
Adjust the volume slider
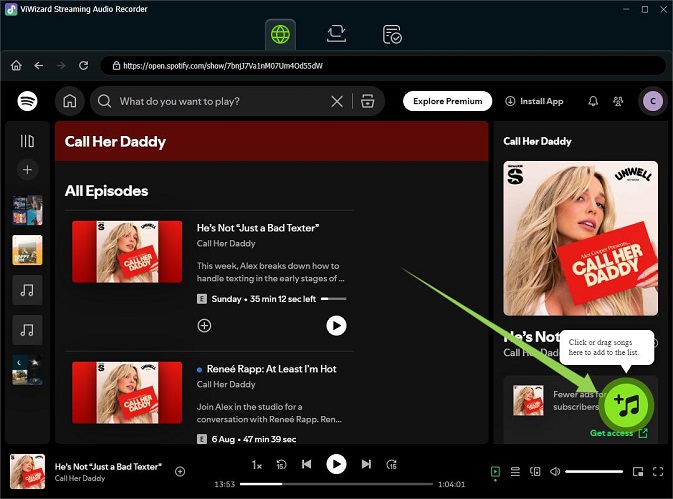pyautogui.click(x=594, y=472)
